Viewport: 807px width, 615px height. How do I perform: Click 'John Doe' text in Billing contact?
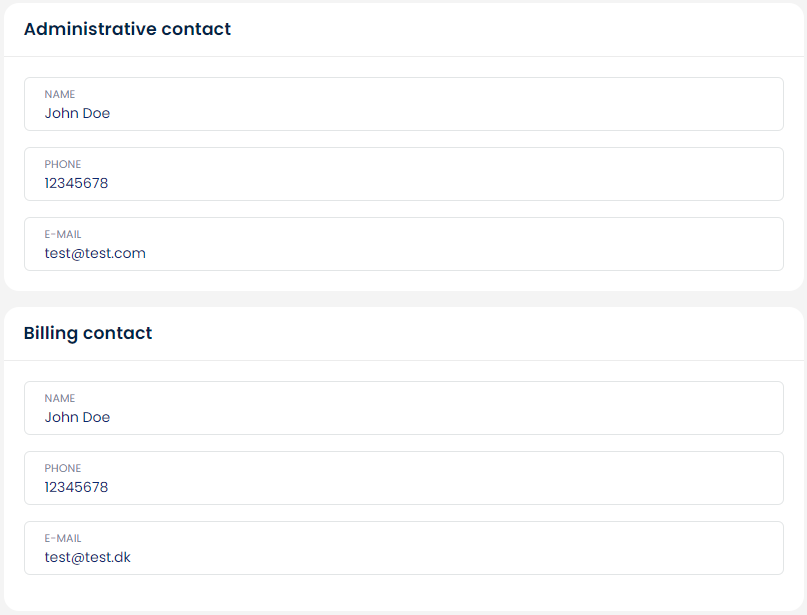pyautogui.click(x=77, y=418)
